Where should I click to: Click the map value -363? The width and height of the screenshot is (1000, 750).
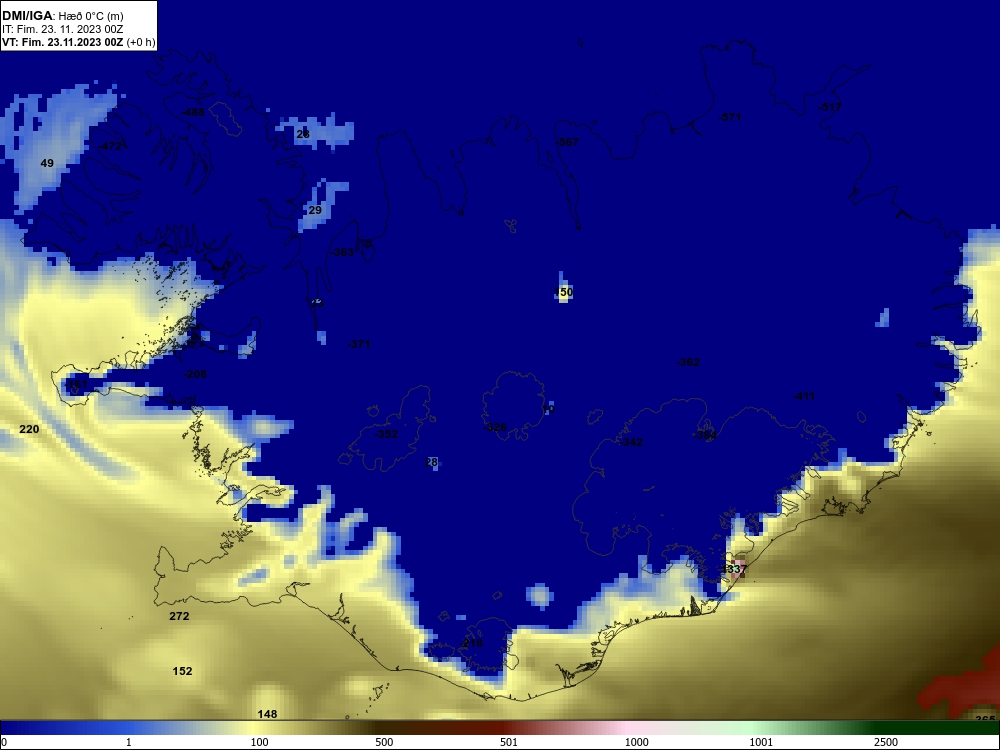point(342,253)
